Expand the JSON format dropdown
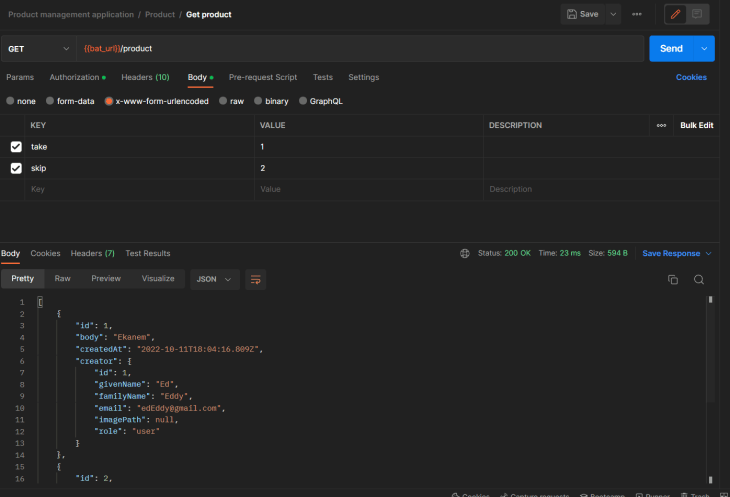This screenshot has width=730, height=497. point(215,279)
